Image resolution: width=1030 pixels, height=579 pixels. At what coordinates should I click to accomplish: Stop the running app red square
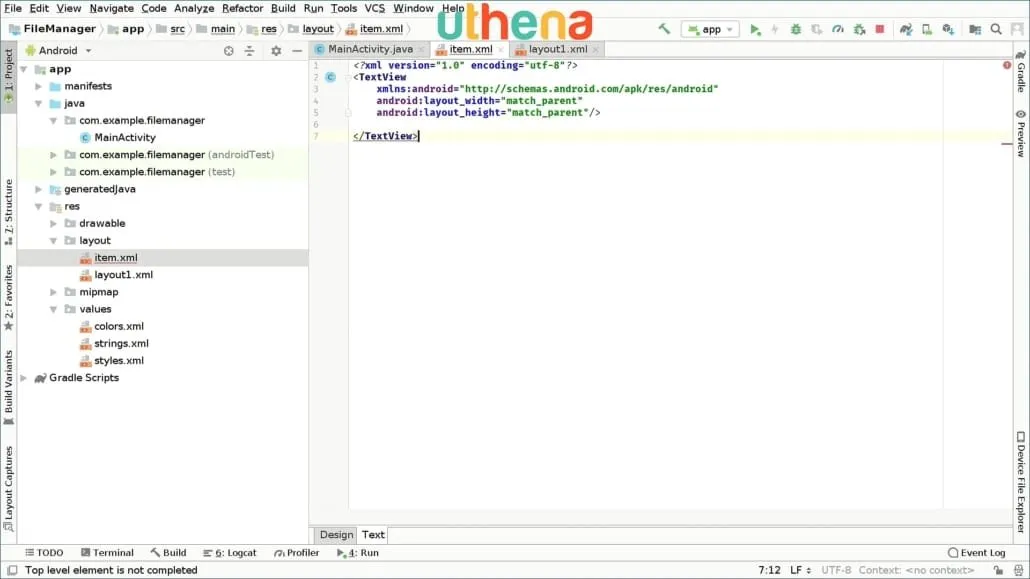880,29
